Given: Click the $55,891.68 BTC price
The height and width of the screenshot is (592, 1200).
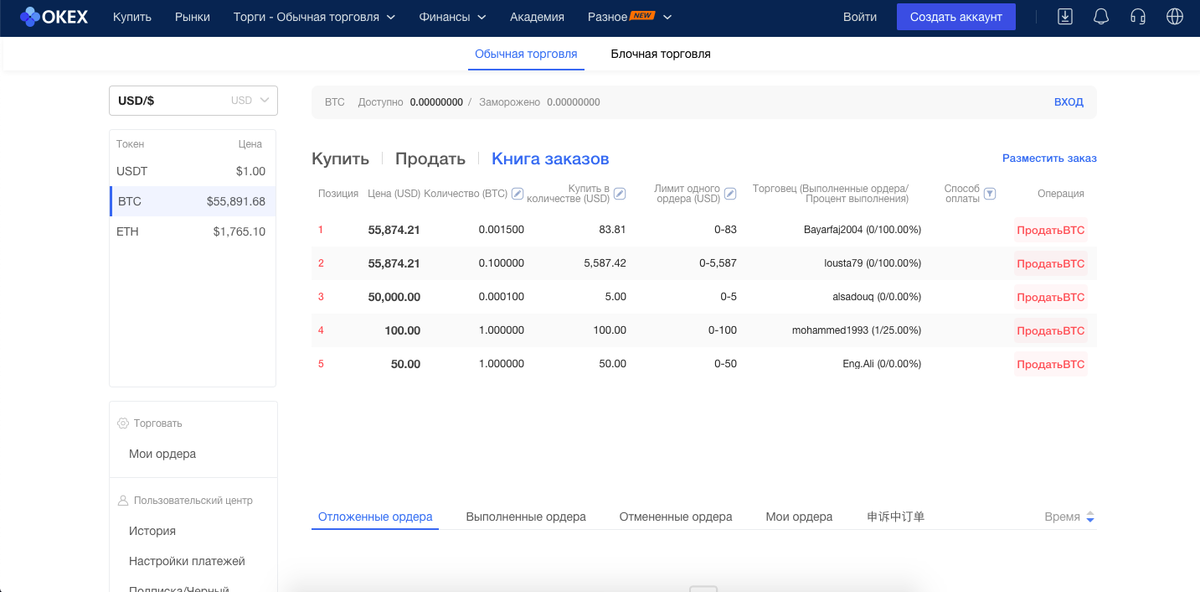Looking at the screenshot, I should (x=236, y=201).
